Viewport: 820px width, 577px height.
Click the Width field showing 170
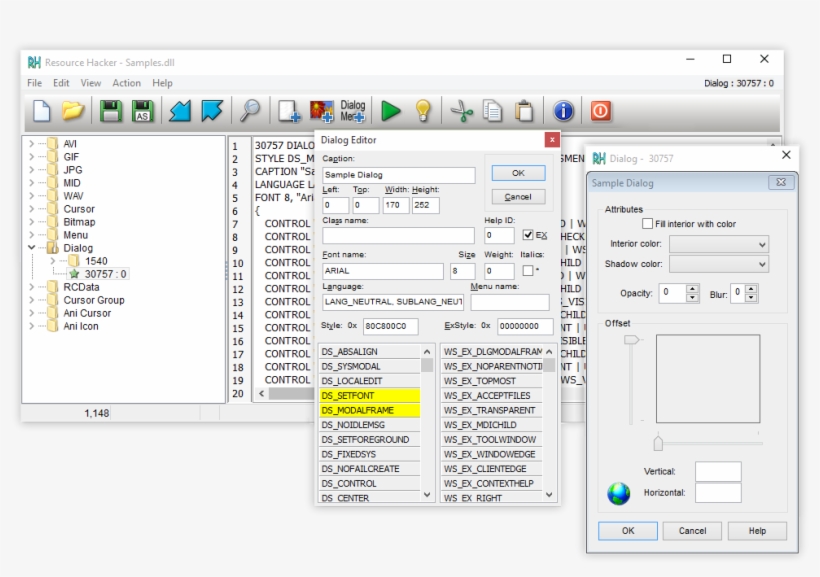(x=396, y=205)
